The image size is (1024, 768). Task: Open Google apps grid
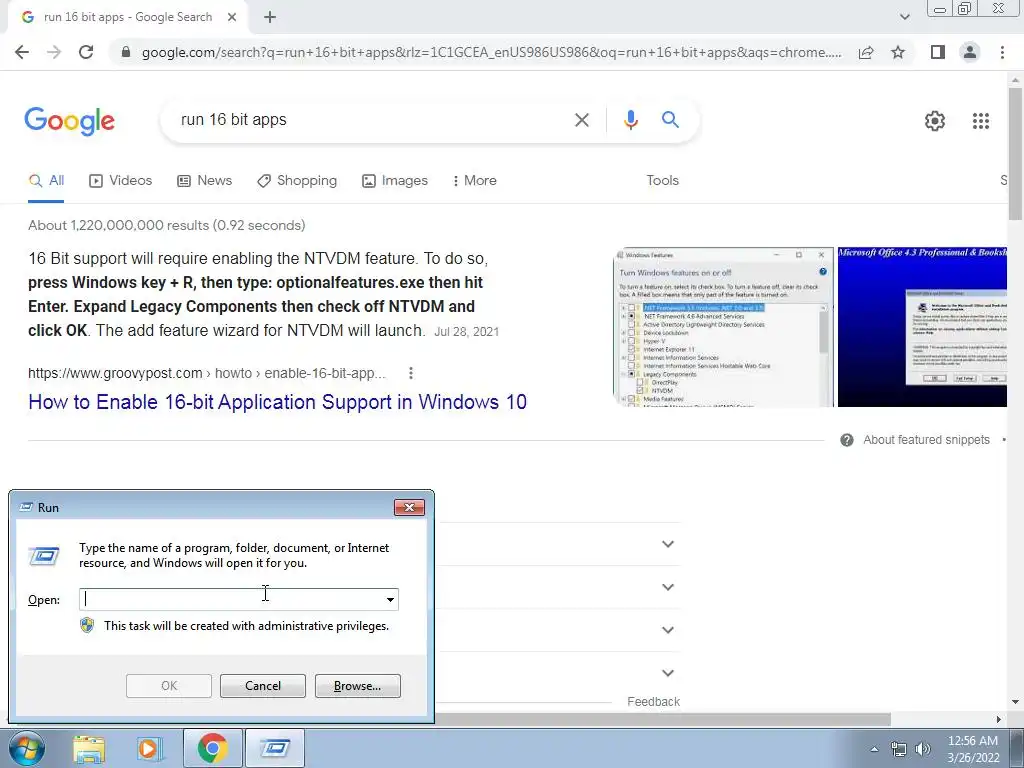[x=980, y=121]
